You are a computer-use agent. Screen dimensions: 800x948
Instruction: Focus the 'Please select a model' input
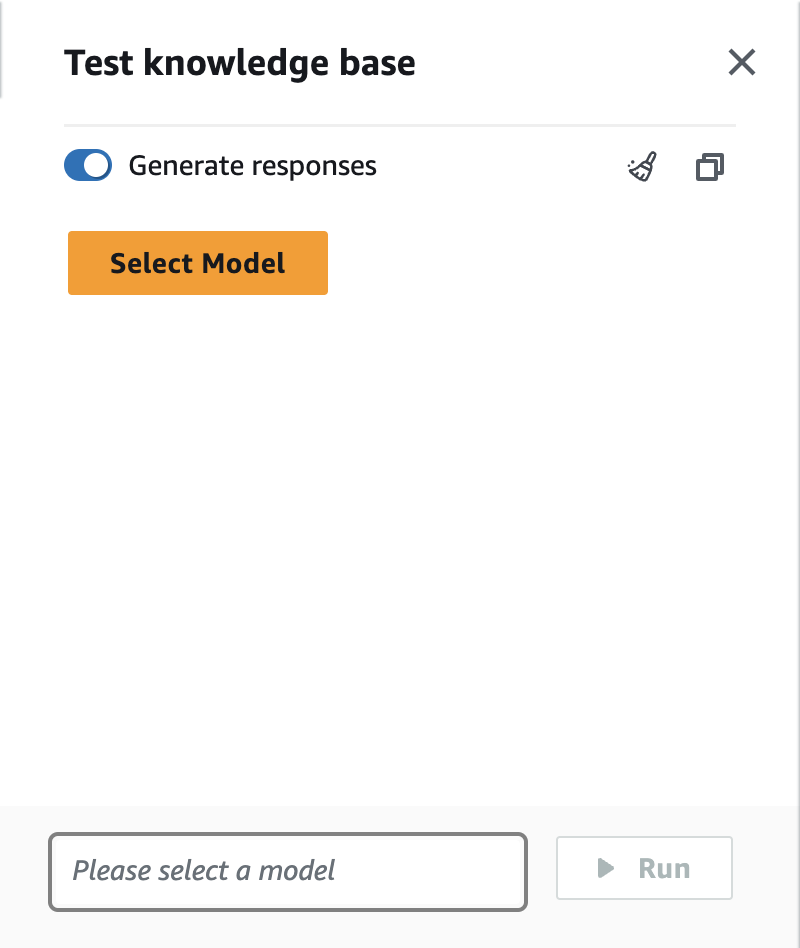287,871
